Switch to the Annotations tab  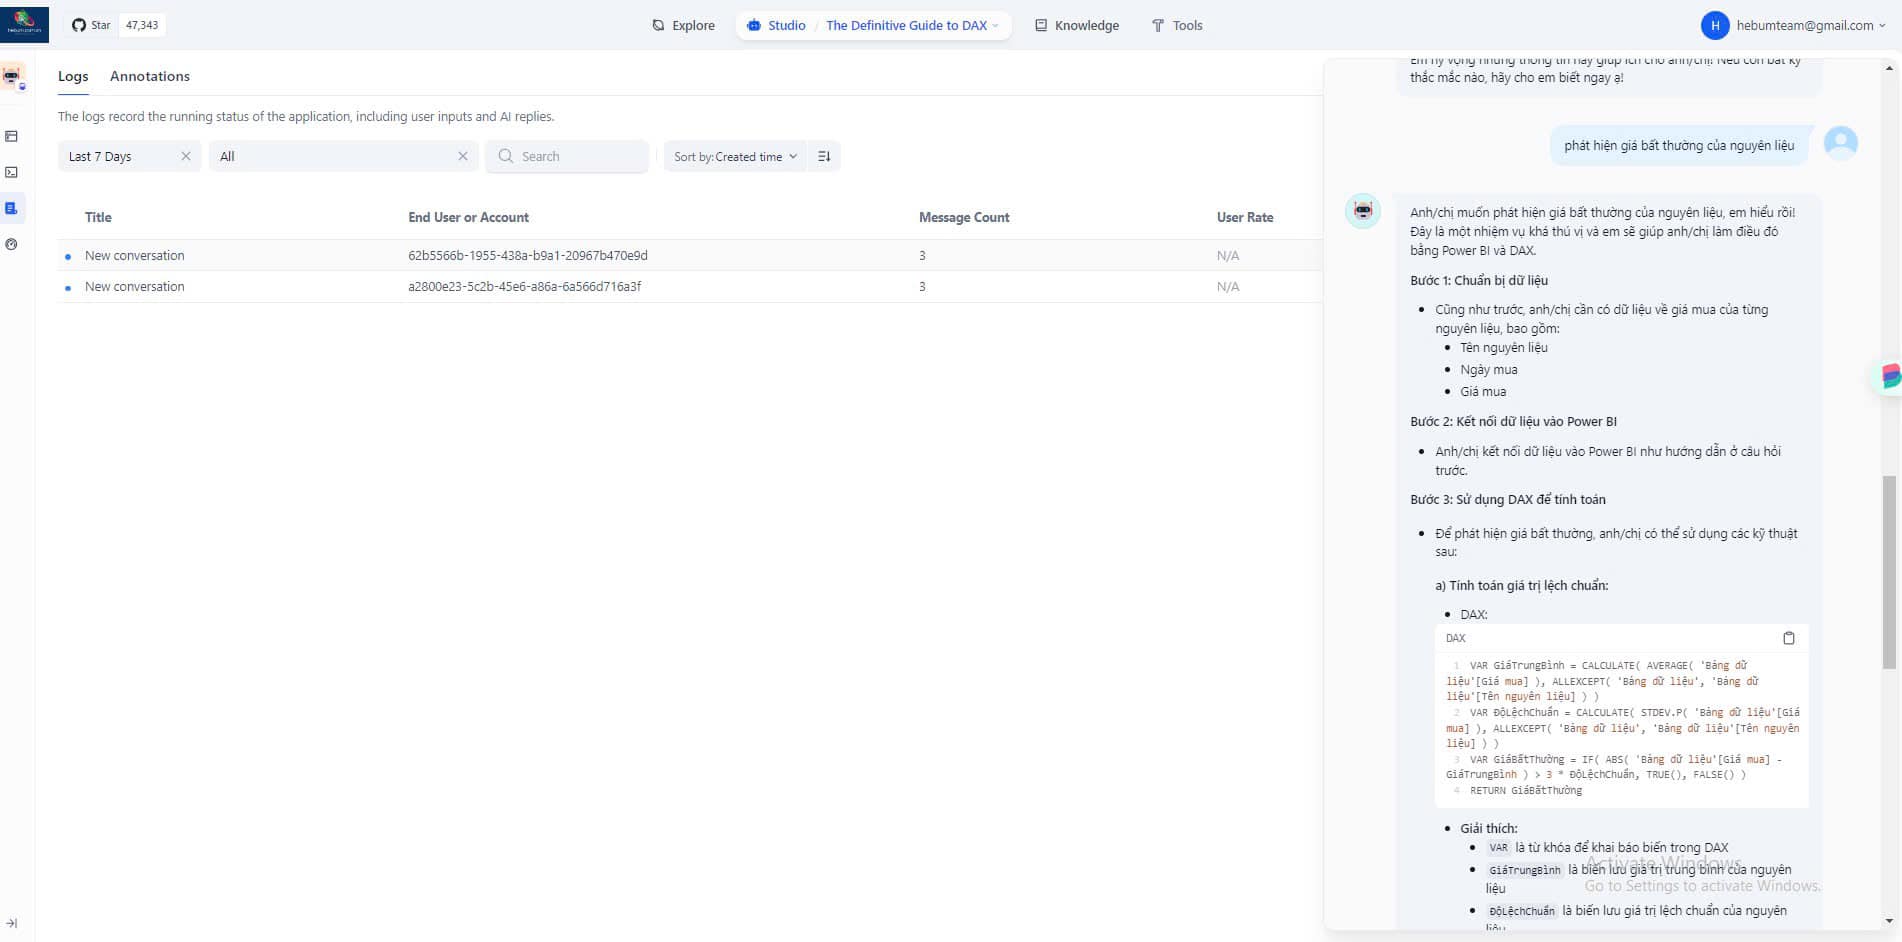(150, 76)
